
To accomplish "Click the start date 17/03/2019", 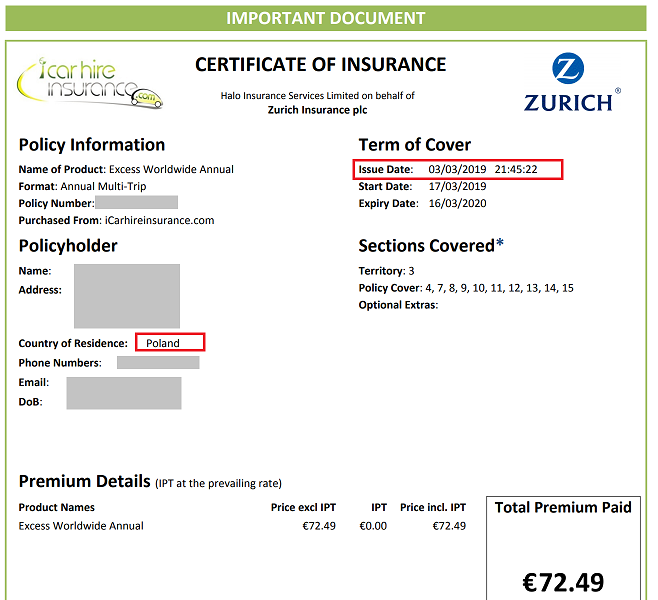I will pos(457,186).
